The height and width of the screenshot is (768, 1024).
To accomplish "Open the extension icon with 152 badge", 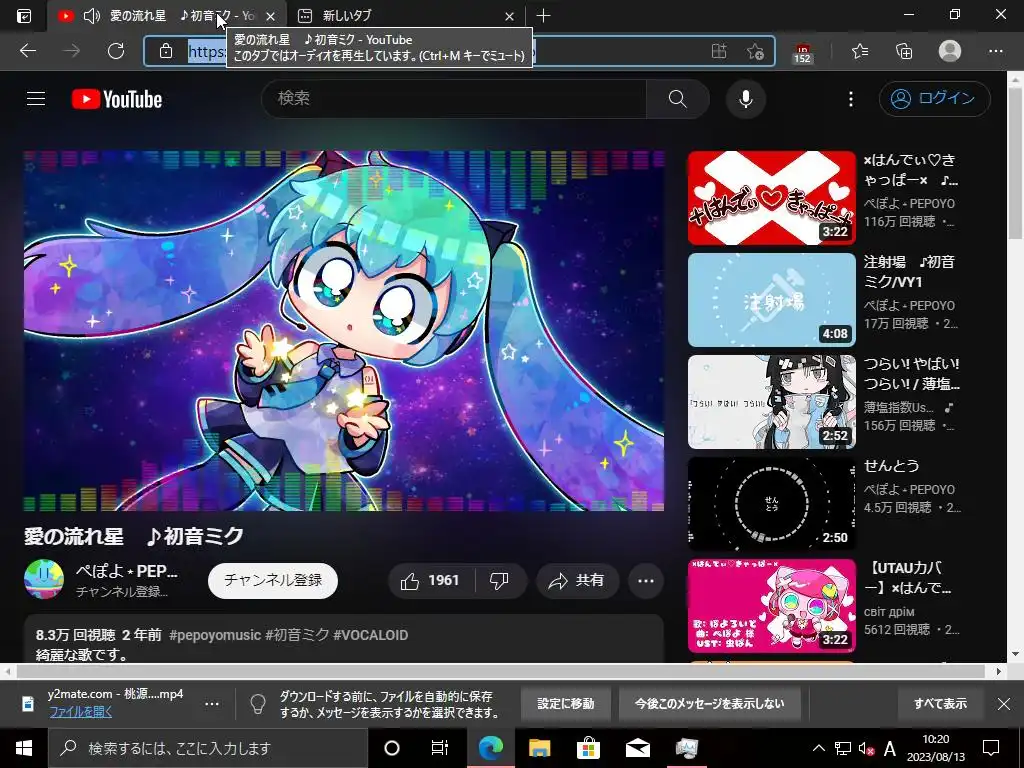I will [x=802, y=52].
